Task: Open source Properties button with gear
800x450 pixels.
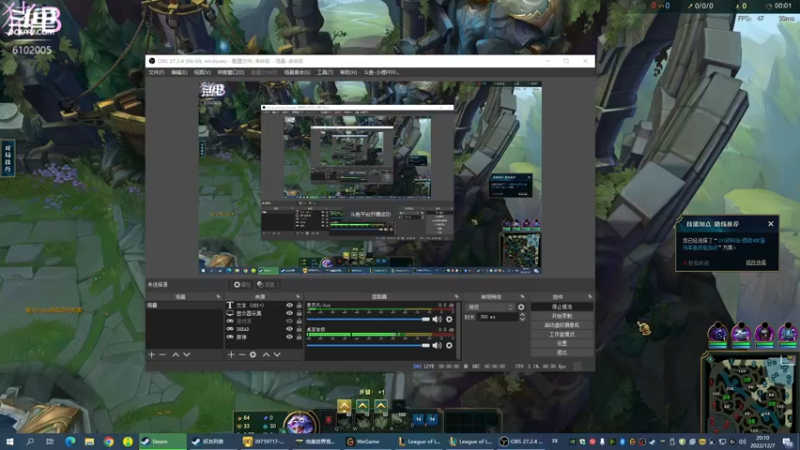Action: point(242,285)
